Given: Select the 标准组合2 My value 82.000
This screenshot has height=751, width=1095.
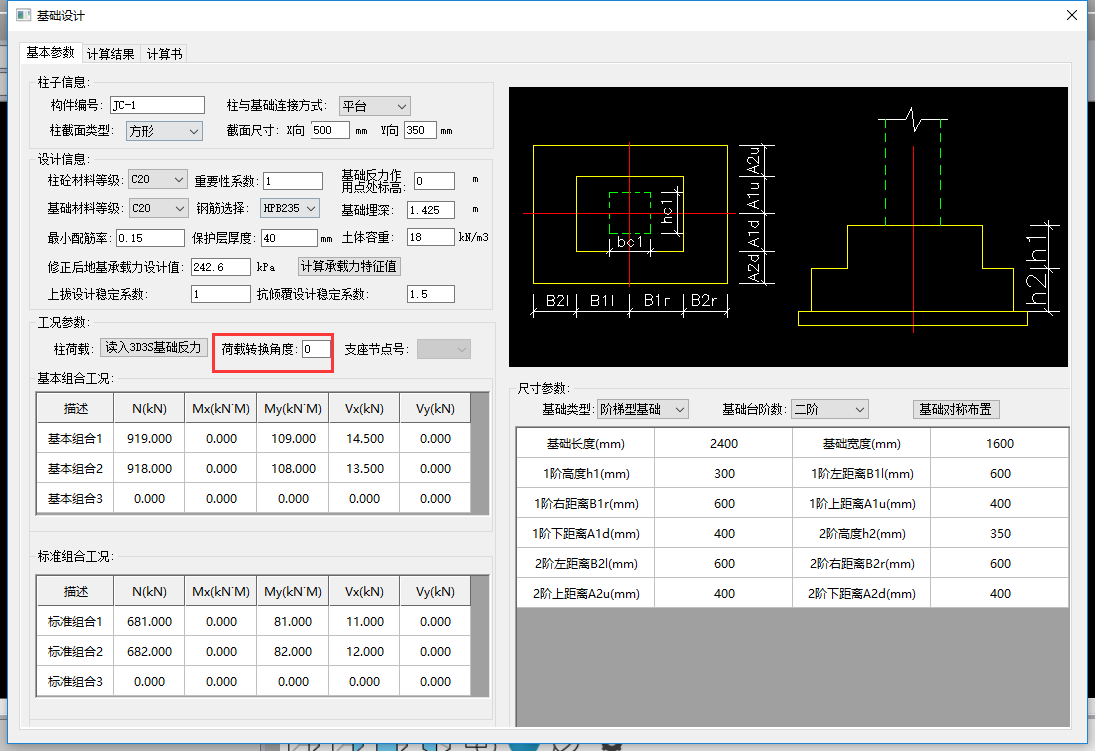Looking at the screenshot, I should point(293,652).
